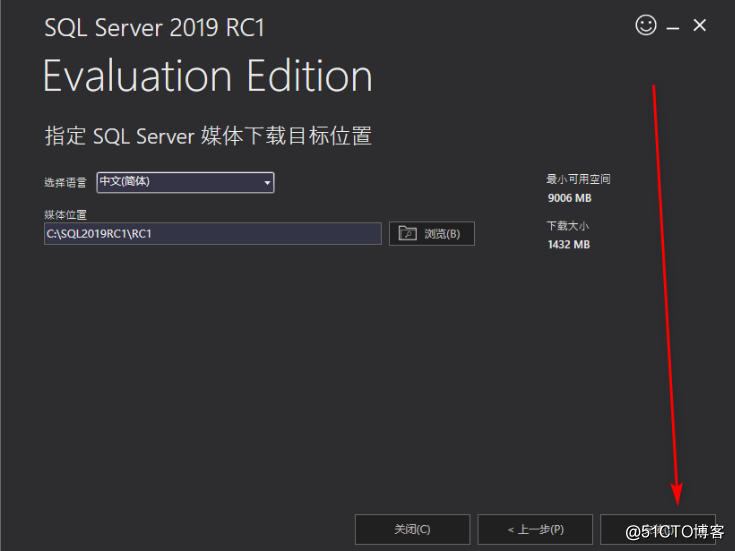Close the installer with the X icon

pos(699,25)
